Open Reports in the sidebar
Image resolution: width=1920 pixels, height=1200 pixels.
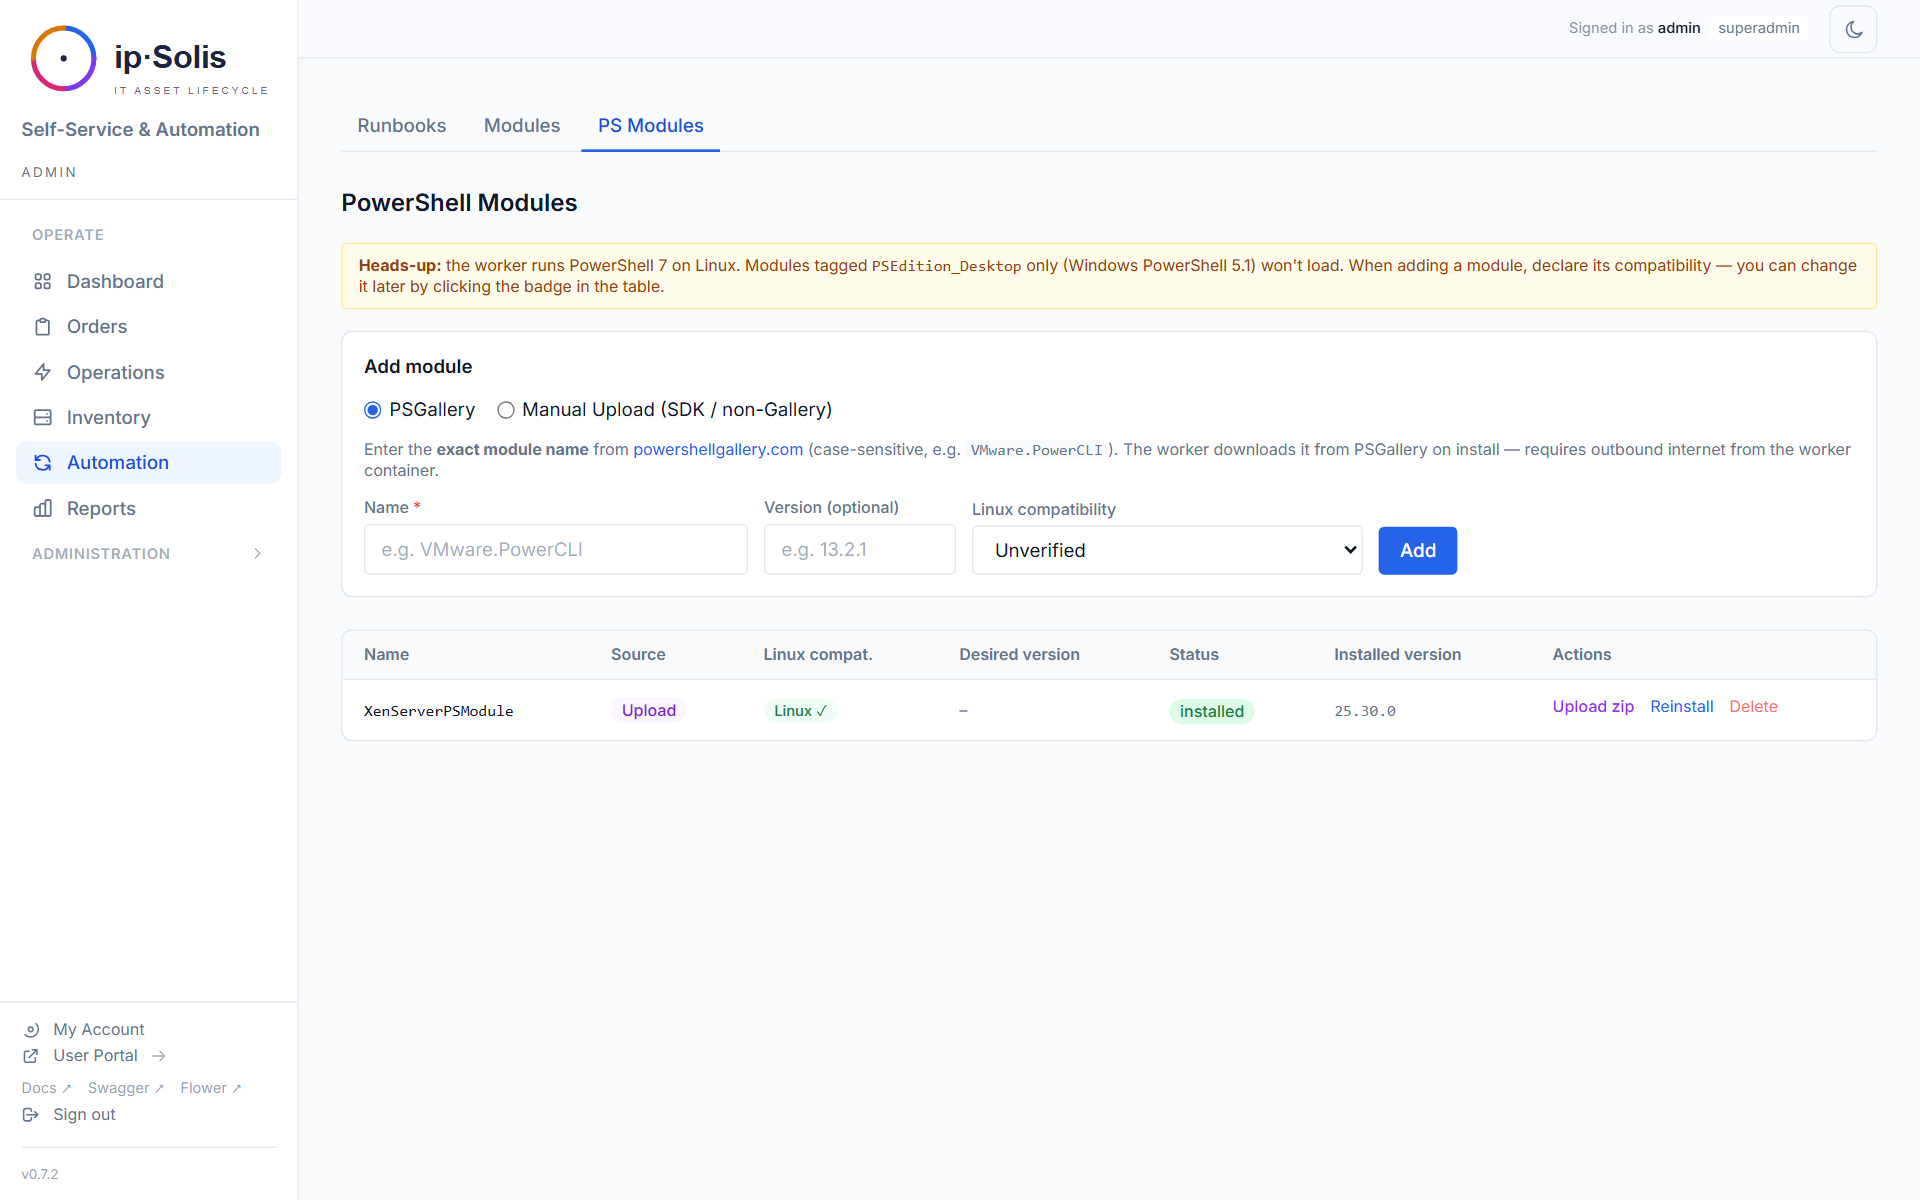[x=149, y=508]
